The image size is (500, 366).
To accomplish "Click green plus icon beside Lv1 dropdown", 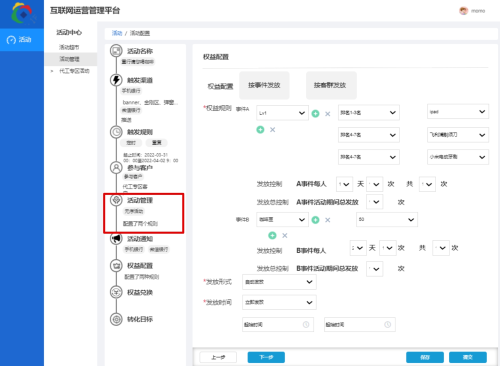I will tap(315, 114).
